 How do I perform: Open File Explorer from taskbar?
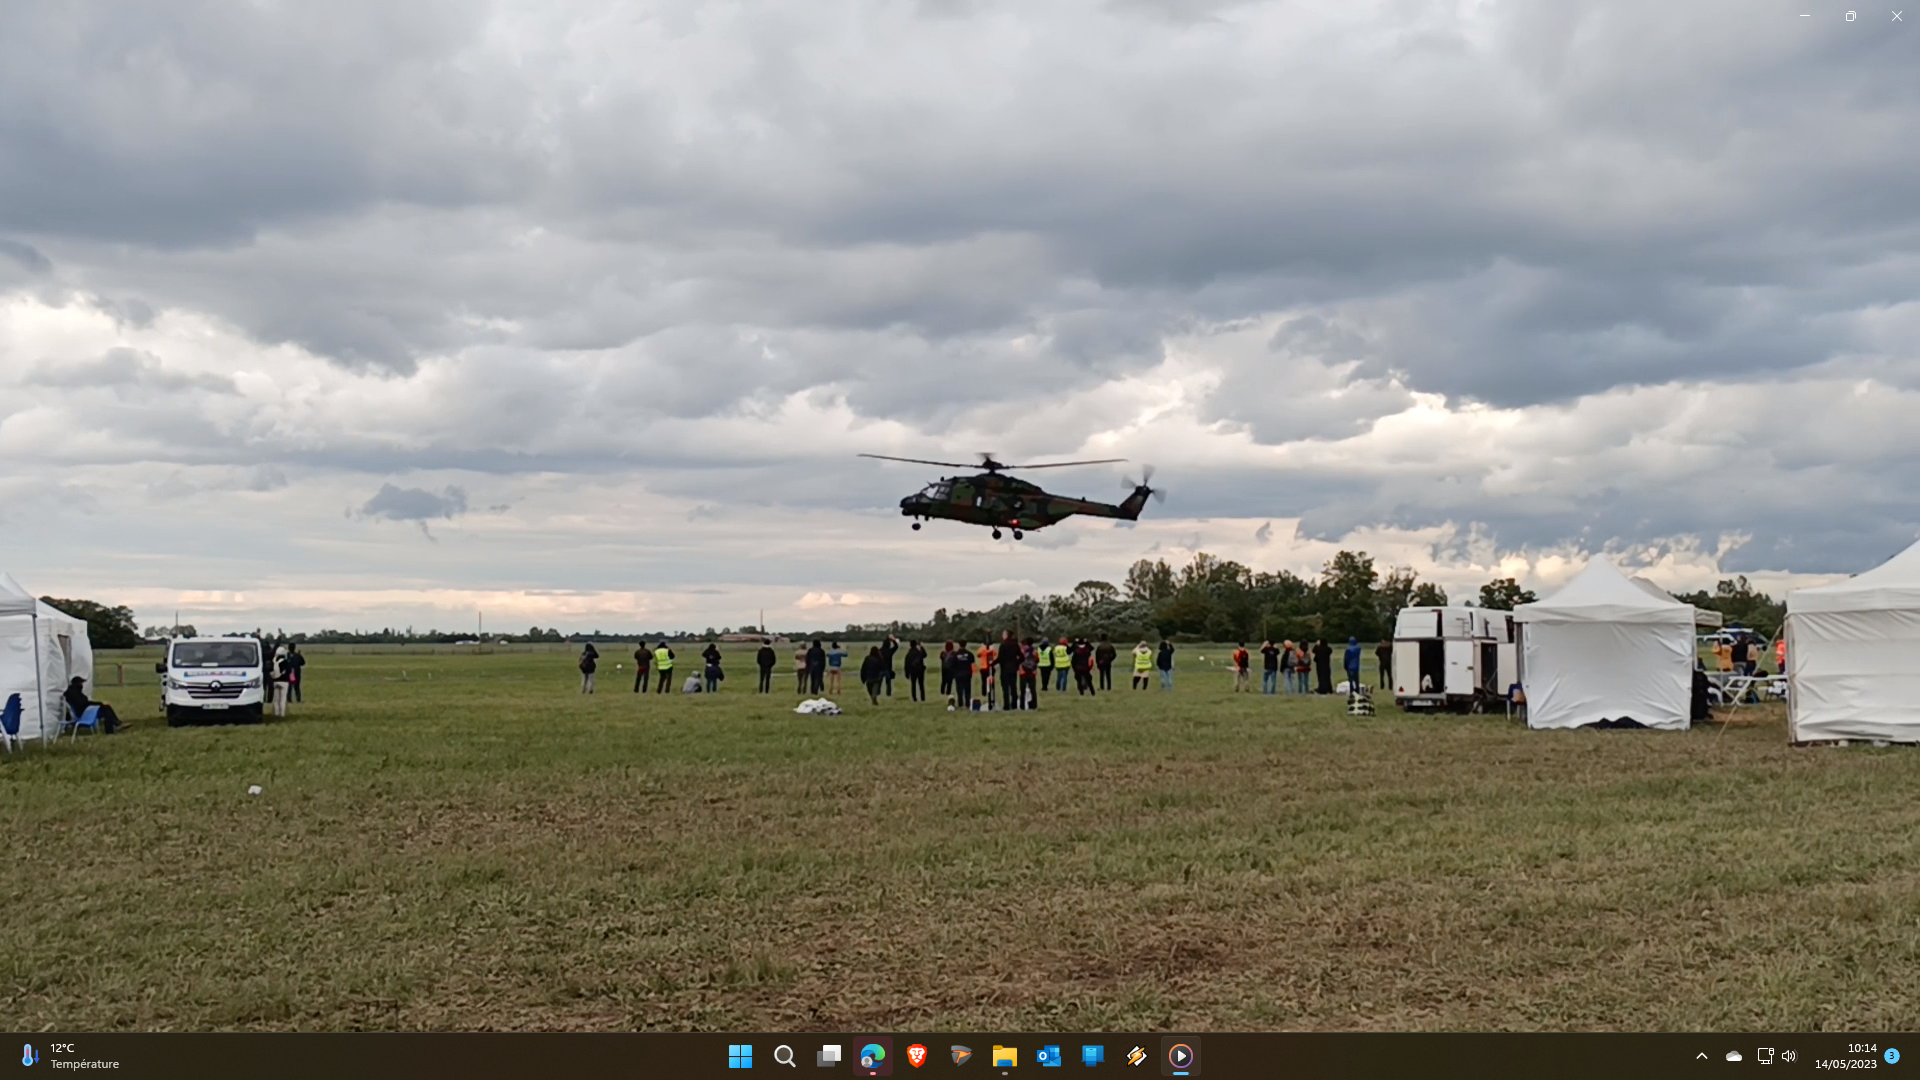pos(1005,1056)
